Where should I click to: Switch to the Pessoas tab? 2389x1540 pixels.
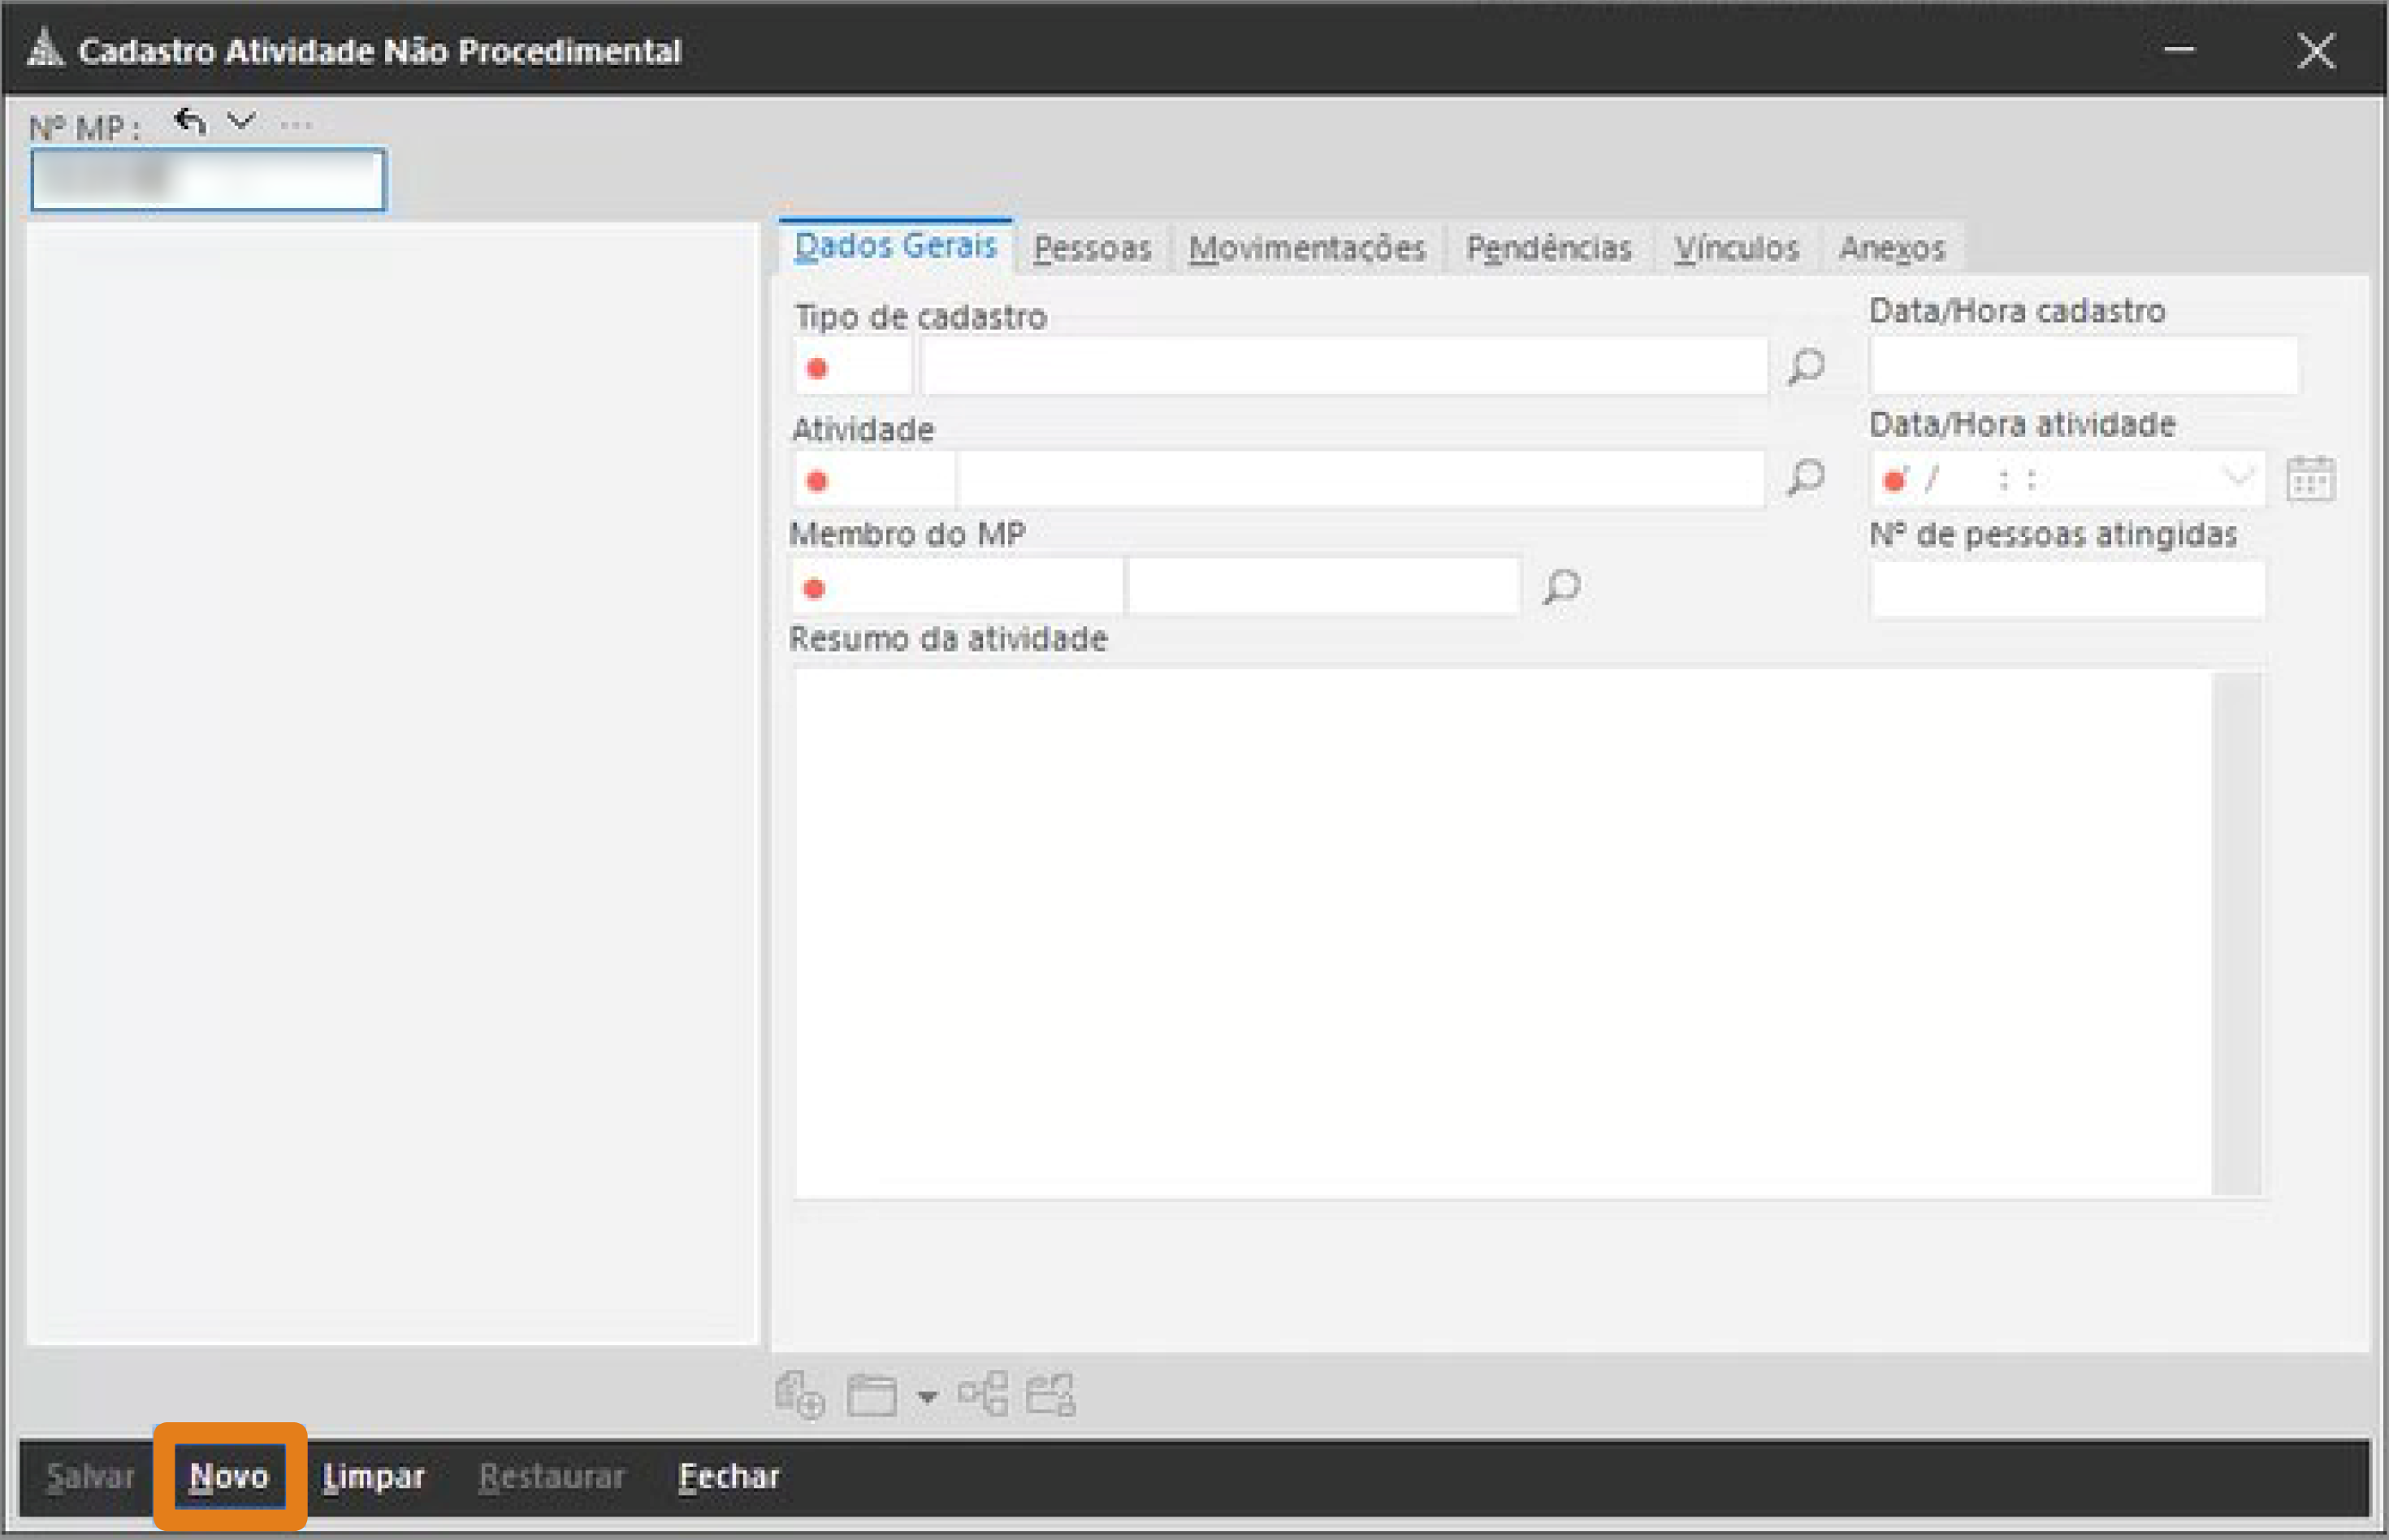click(x=1092, y=247)
